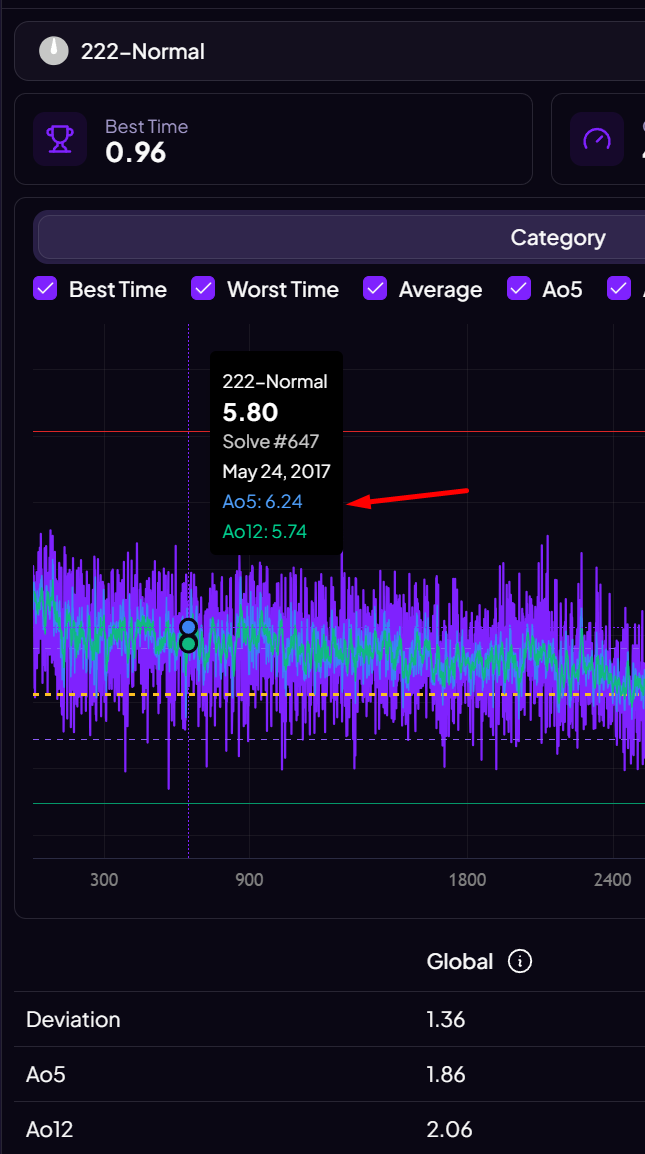Click the blue Ao5 data point marker

pos(188,627)
